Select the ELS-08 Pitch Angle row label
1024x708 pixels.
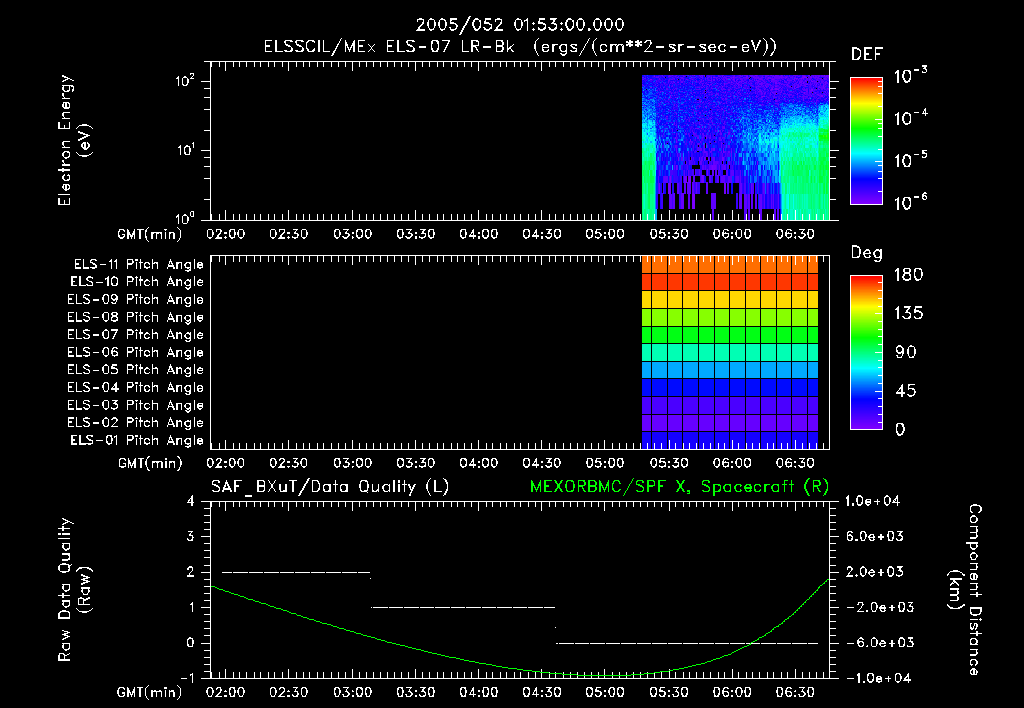(x=136, y=317)
